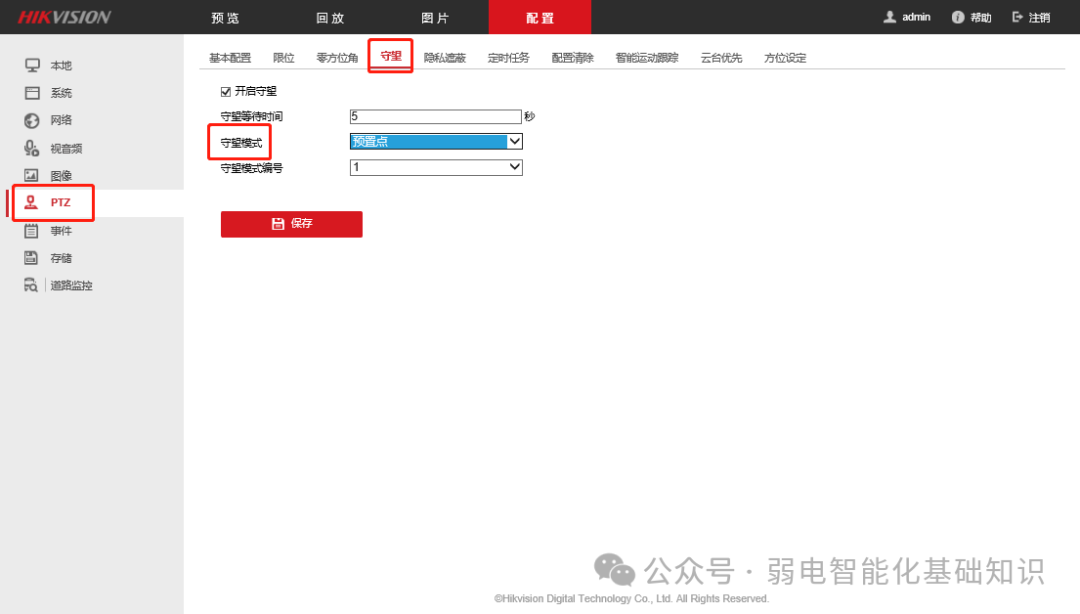Toggle the 开启守望 checkbox

[225, 92]
